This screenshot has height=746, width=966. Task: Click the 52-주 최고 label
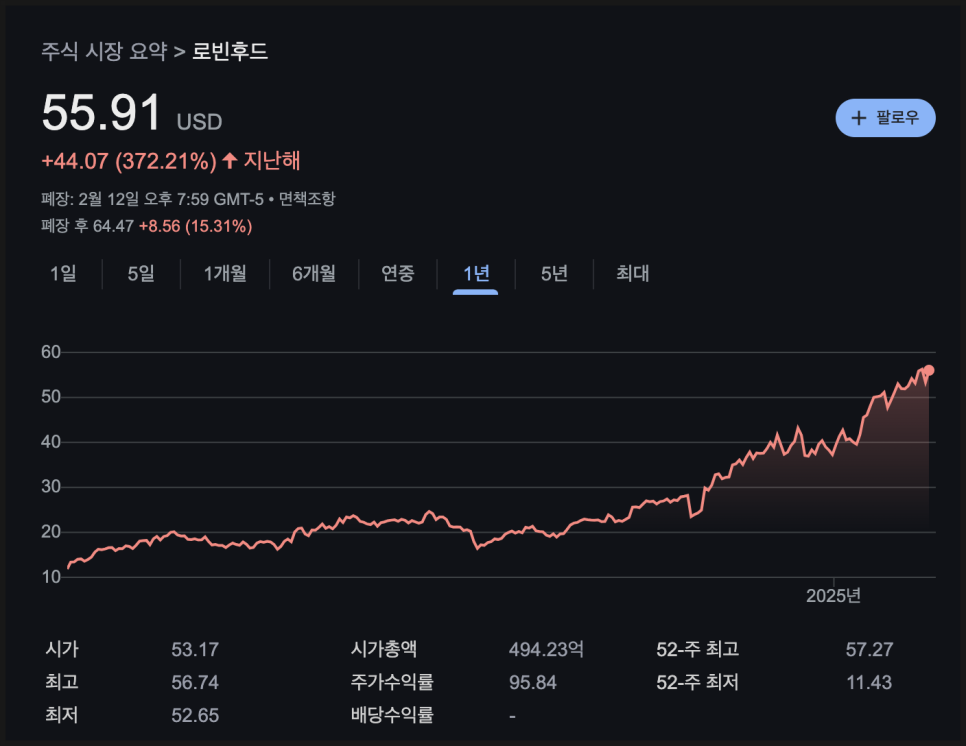point(697,649)
